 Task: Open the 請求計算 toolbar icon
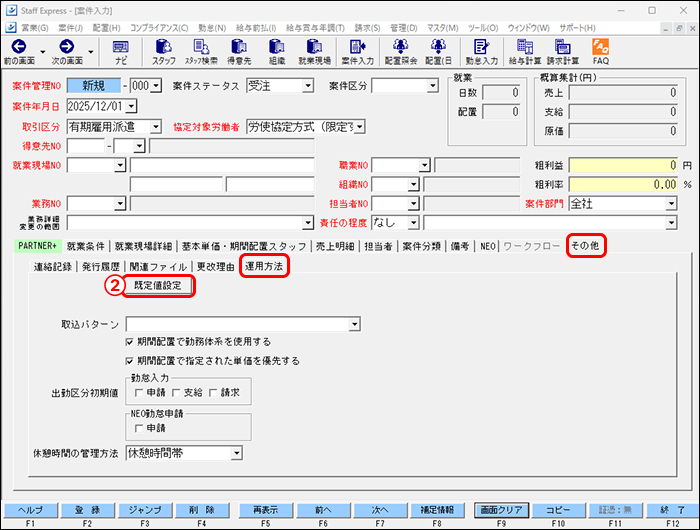[x=563, y=52]
